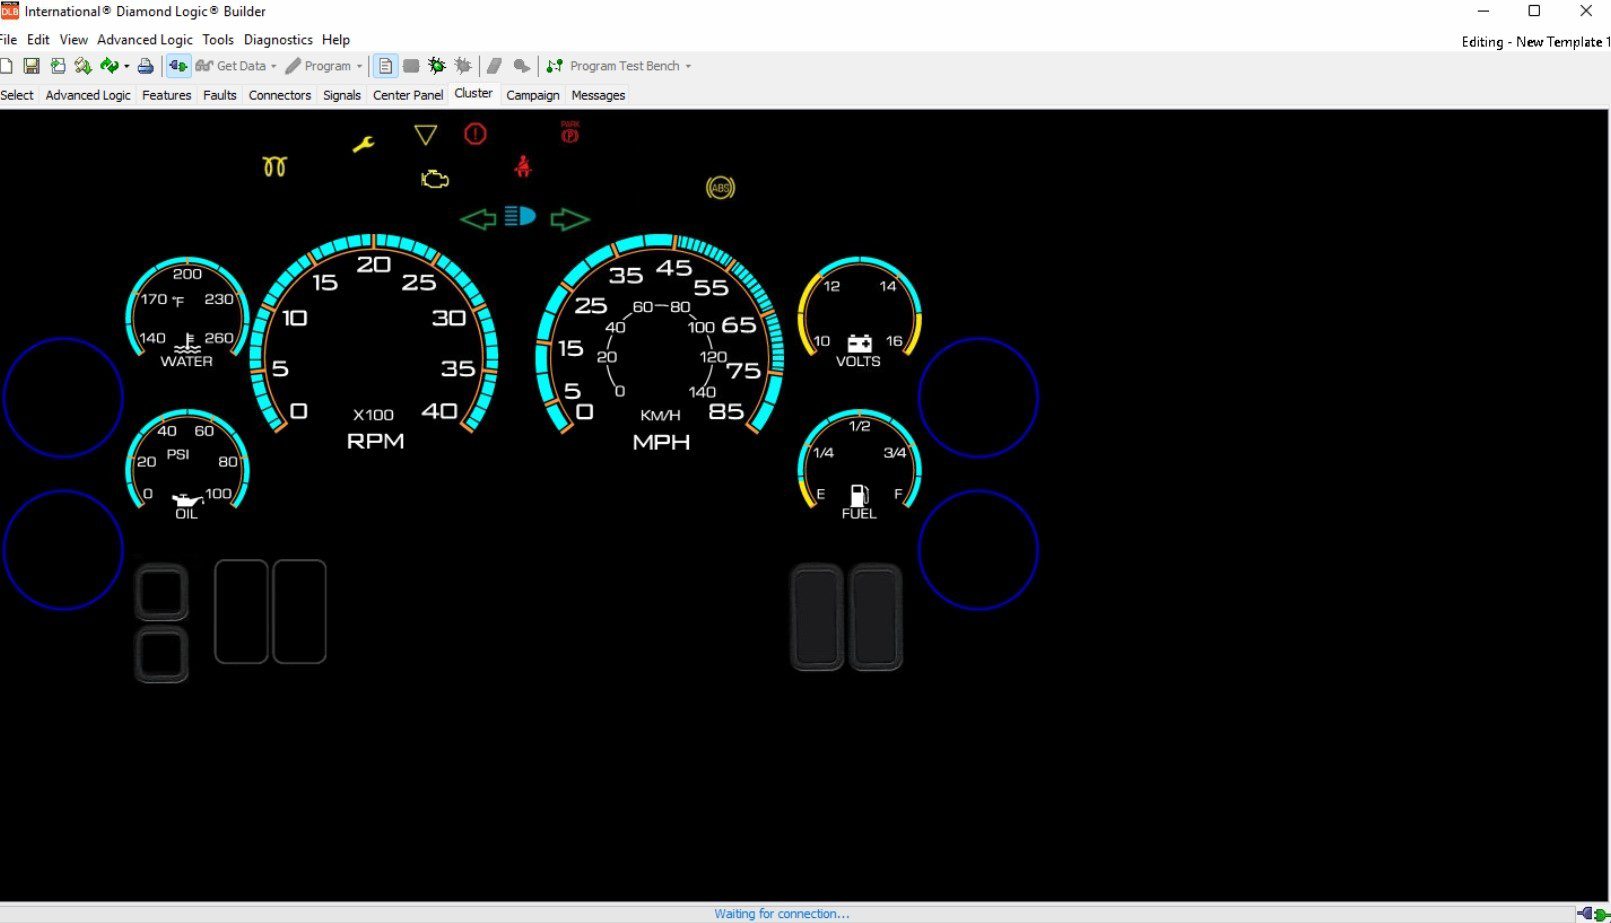This screenshot has width=1611, height=923.
Task: Create a new document
Action: [7, 66]
